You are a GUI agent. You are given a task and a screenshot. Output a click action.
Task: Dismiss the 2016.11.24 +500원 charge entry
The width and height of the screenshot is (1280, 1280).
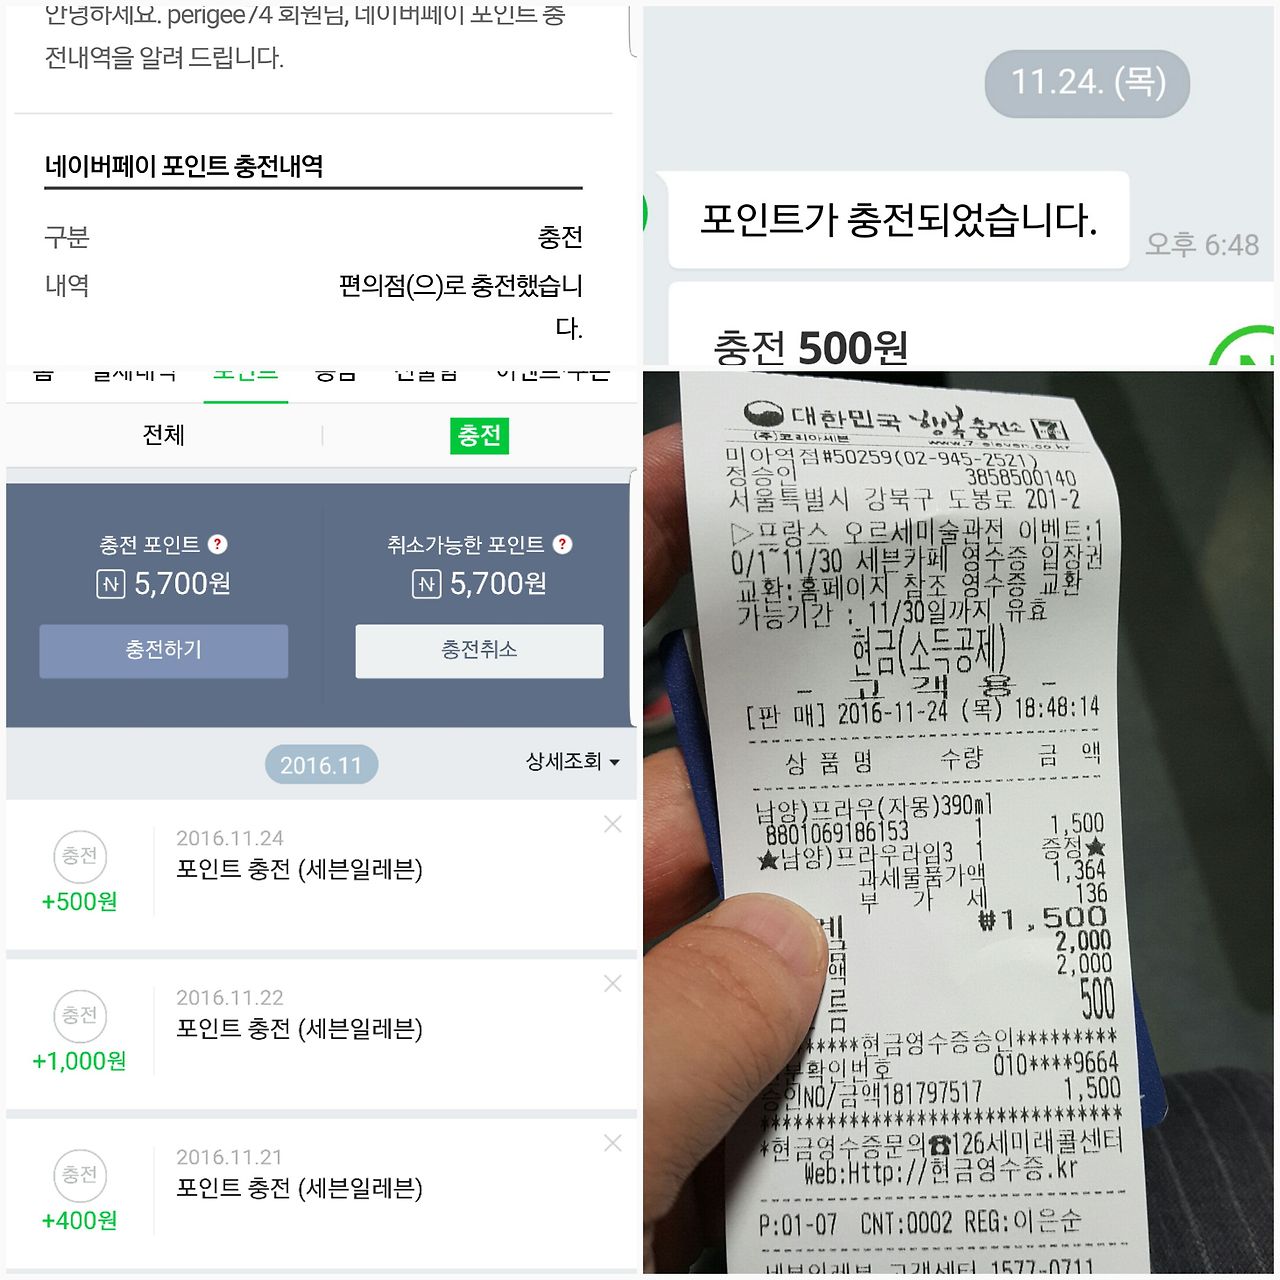point(613,824)
